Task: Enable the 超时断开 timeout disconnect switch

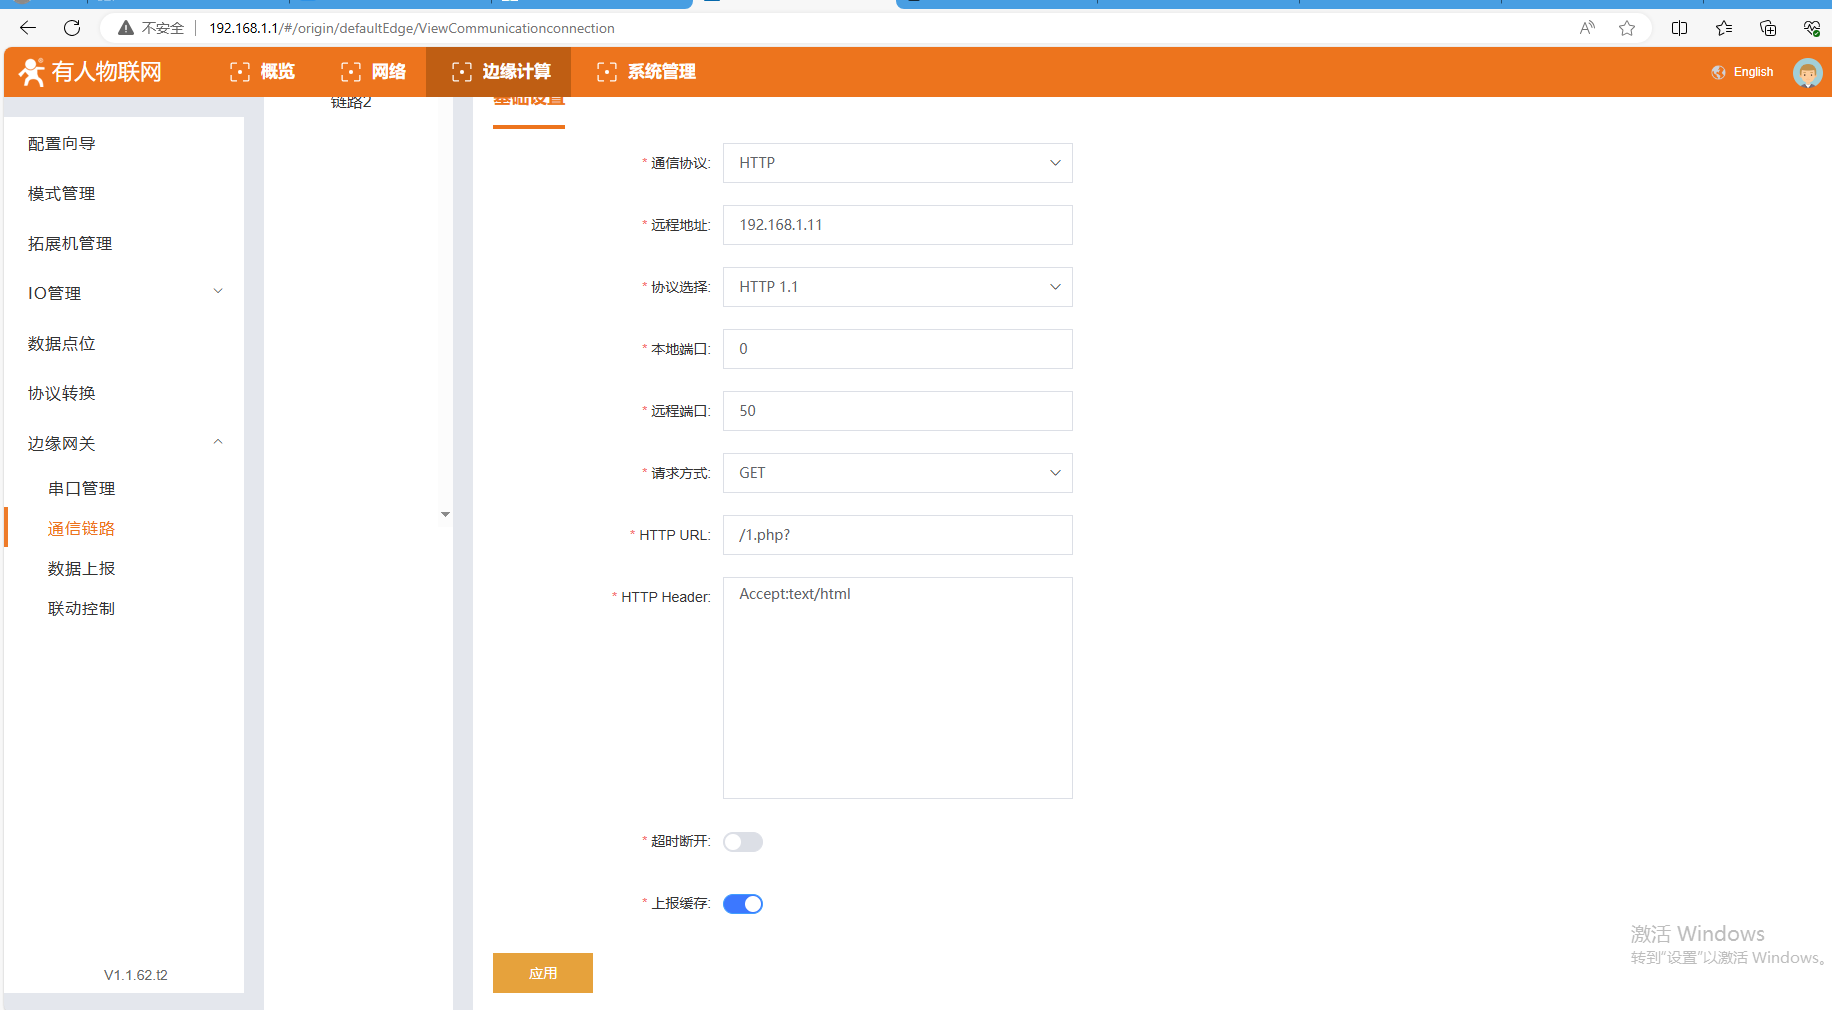Action: (x=743, y=842)
